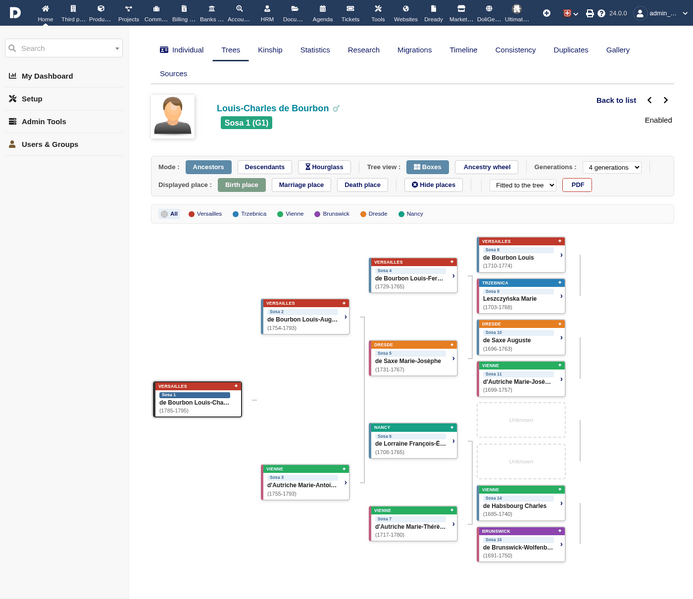Image resolution: width=693 pixels, height=599 pixels.
Task: Open Third parties module icon
Action: point(73,8)
